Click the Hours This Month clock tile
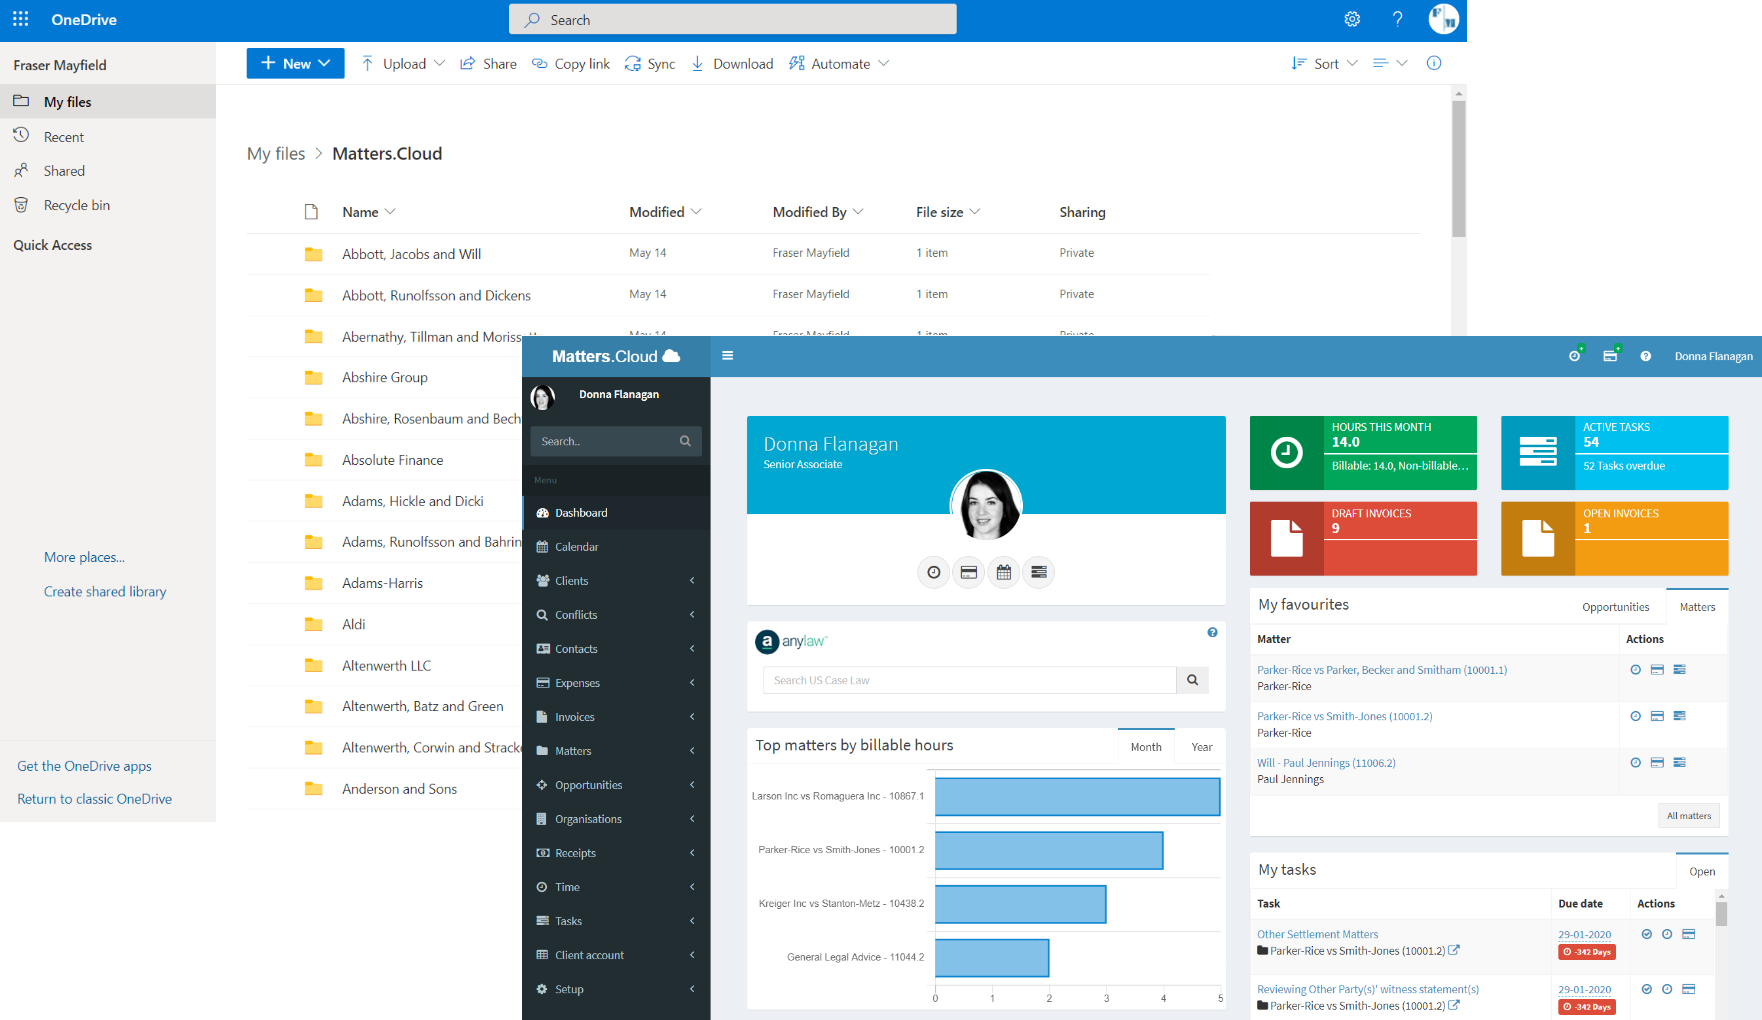 click(x=1287, y=453)
